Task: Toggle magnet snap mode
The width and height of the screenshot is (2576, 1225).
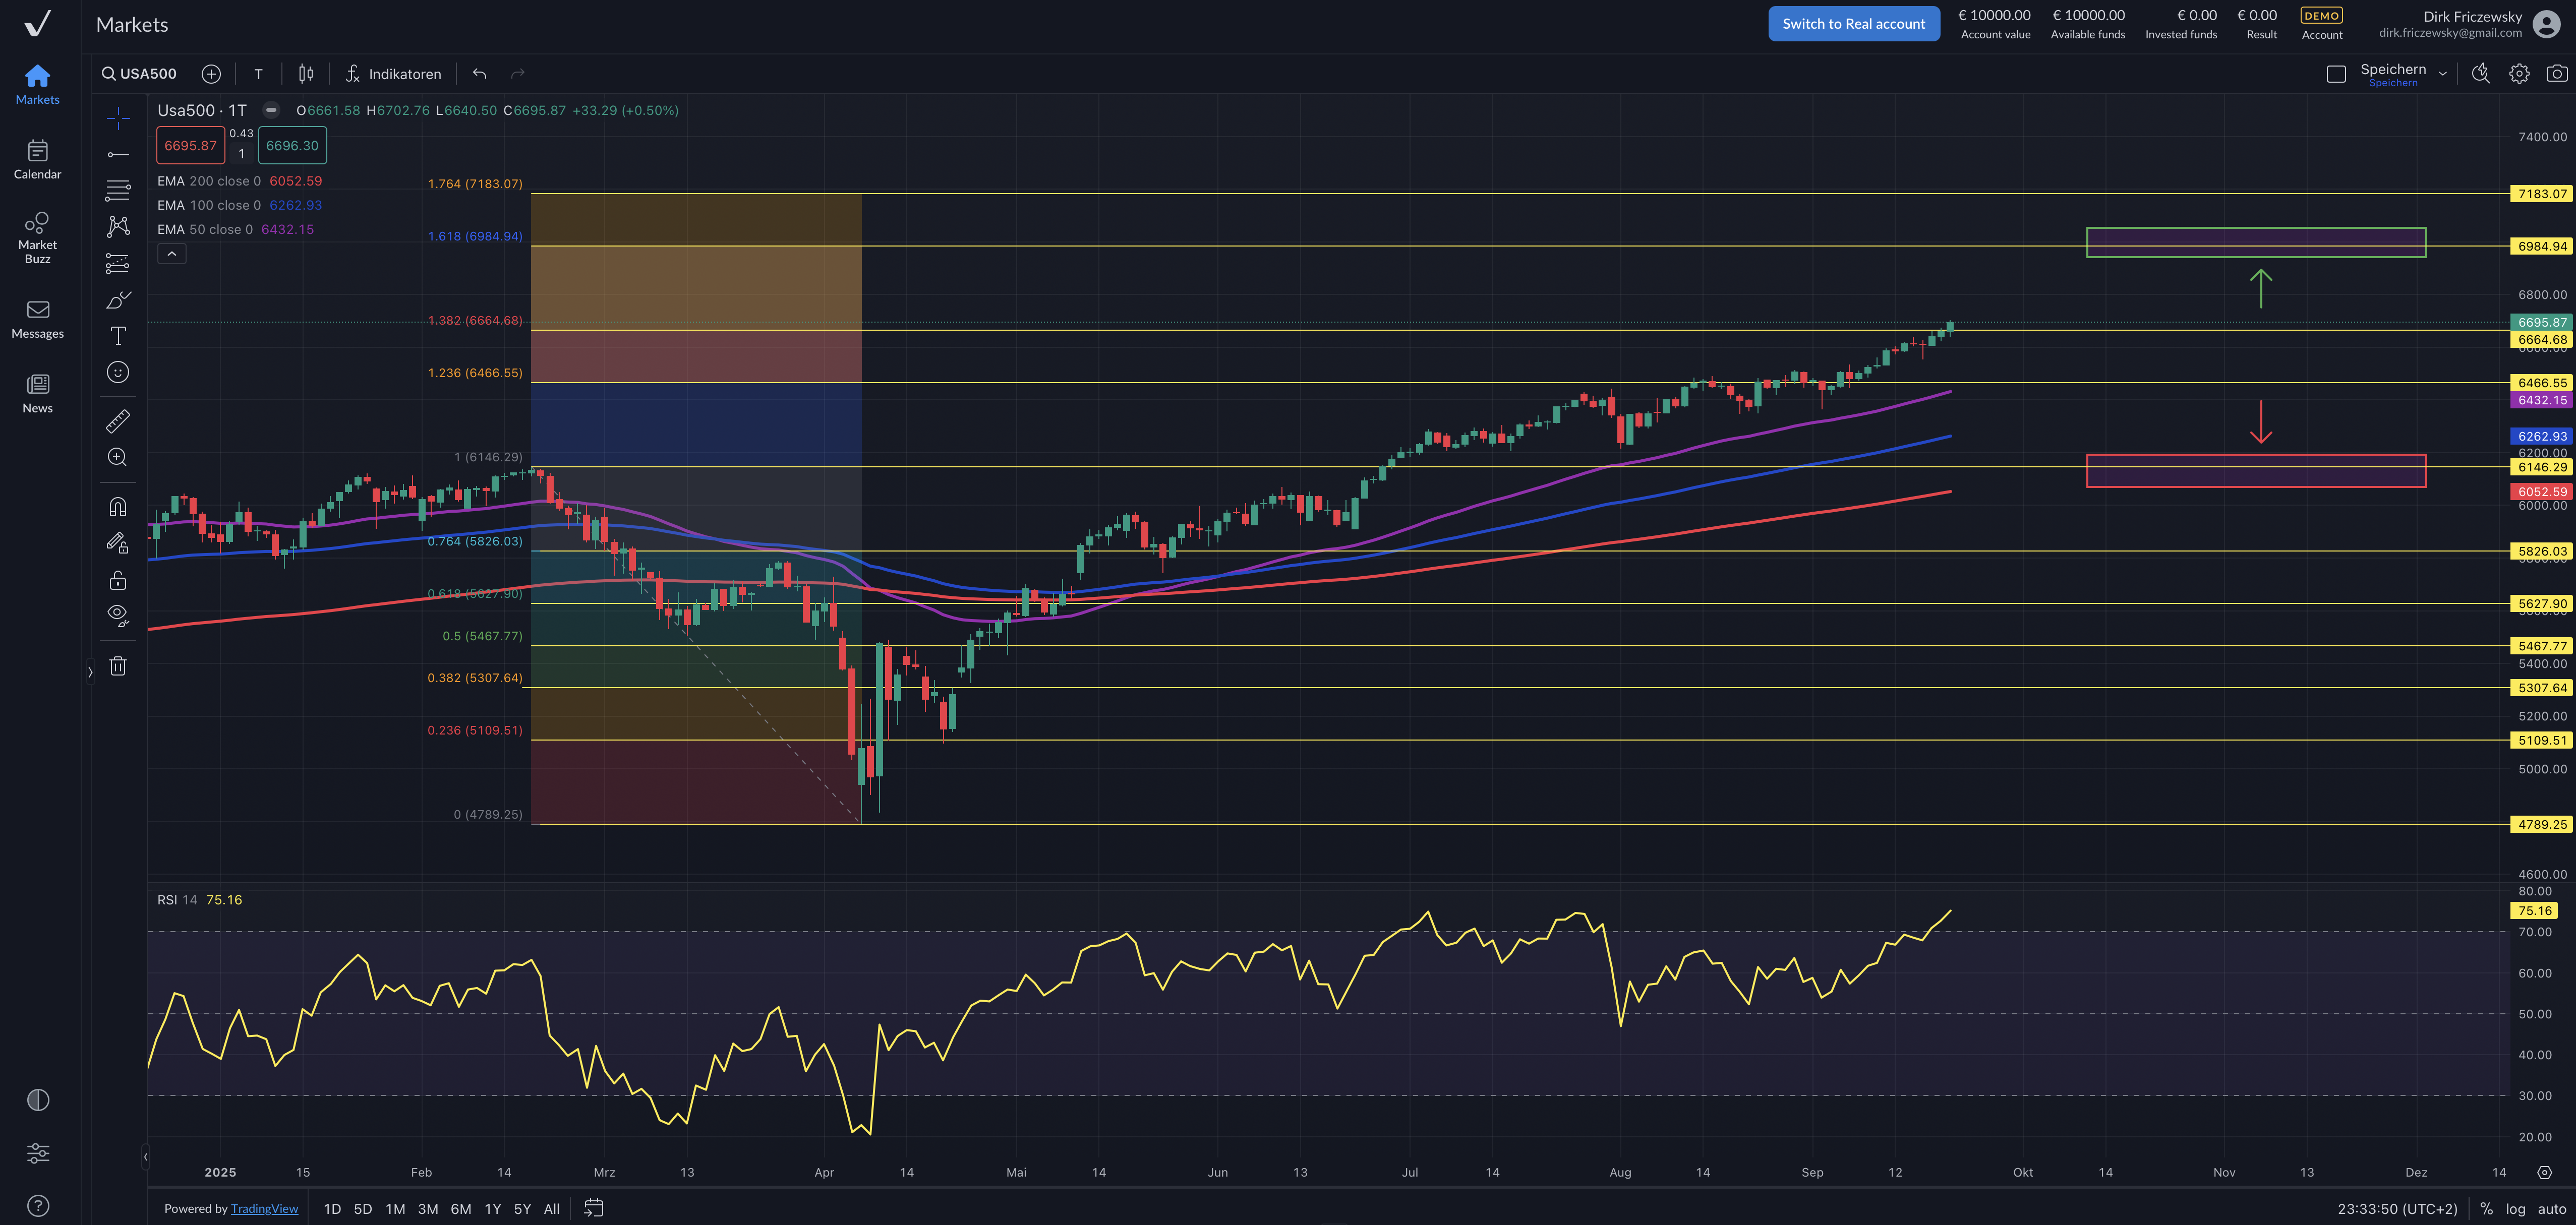Action: [118, 507]
